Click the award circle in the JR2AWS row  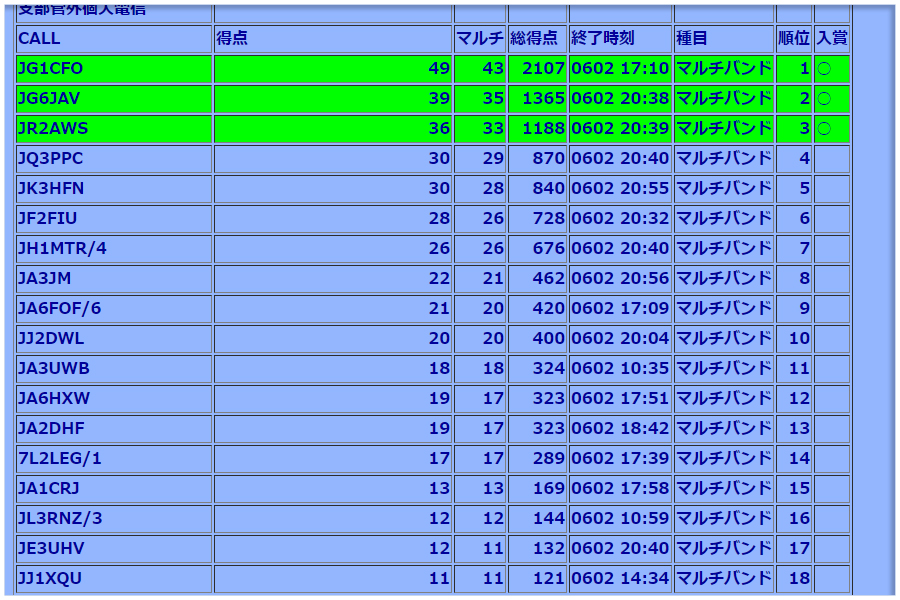[824, 129]
